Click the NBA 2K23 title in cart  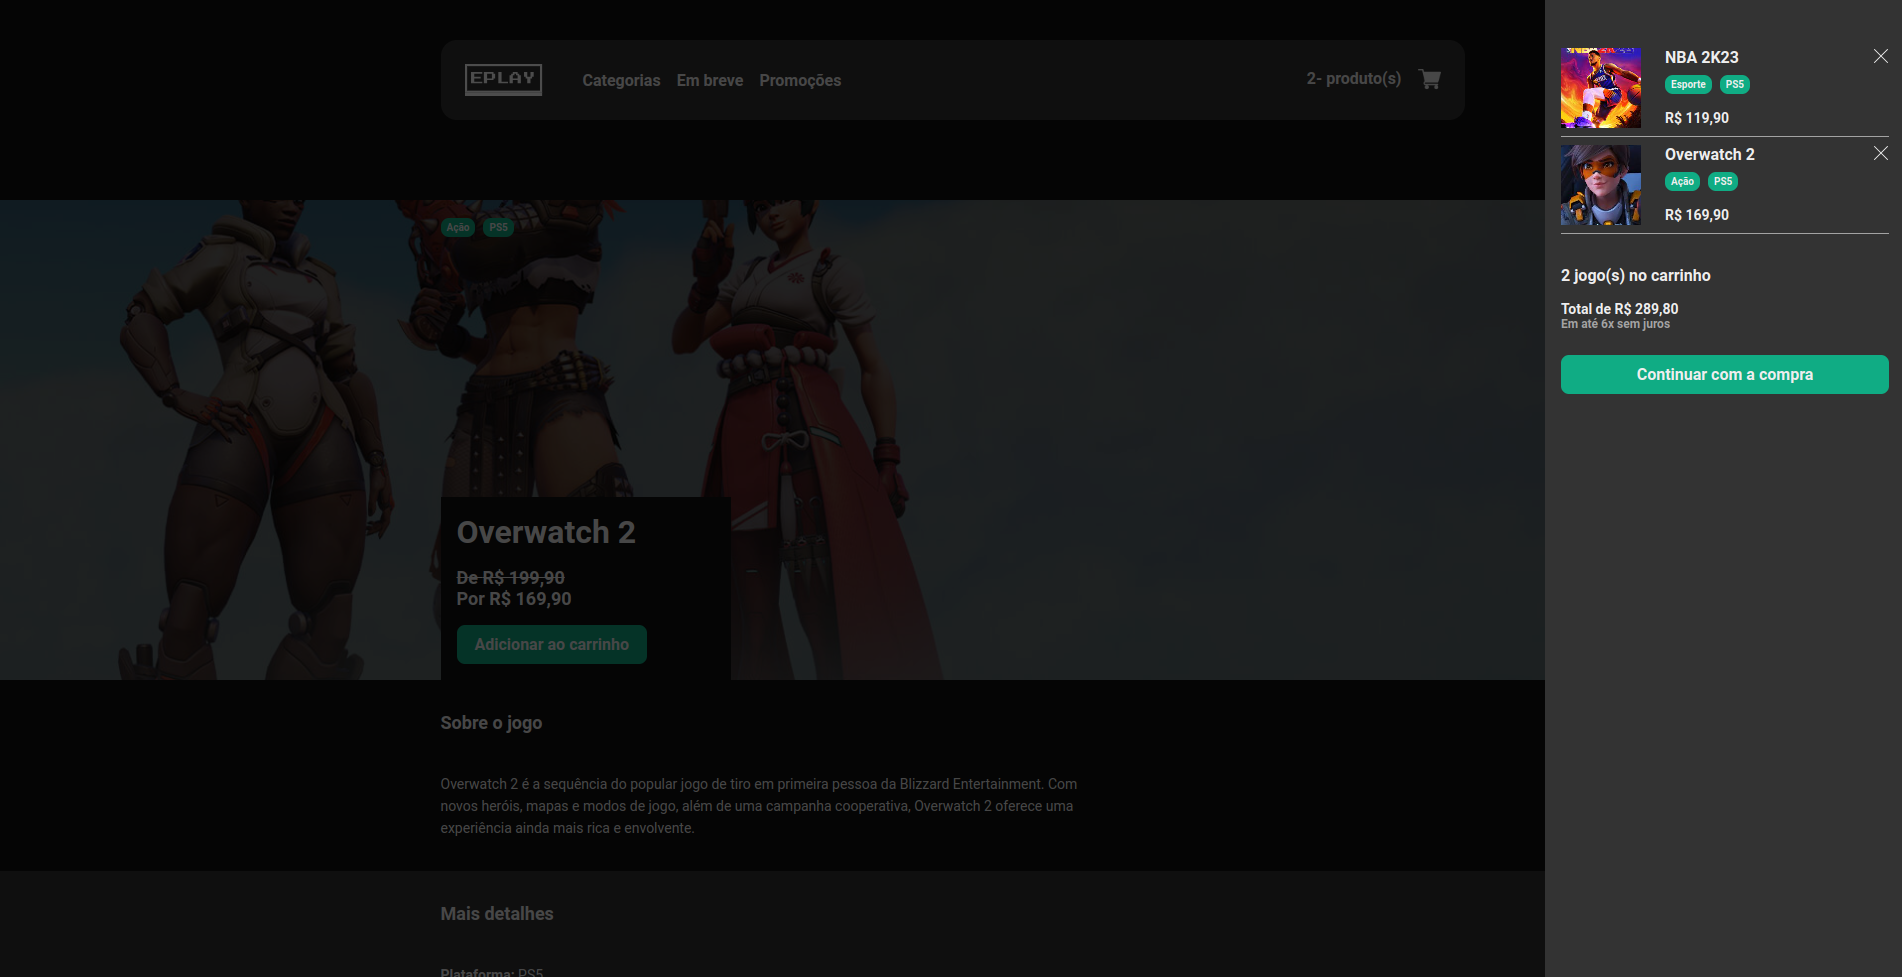pyautogui.click(x=1701, y=58)
